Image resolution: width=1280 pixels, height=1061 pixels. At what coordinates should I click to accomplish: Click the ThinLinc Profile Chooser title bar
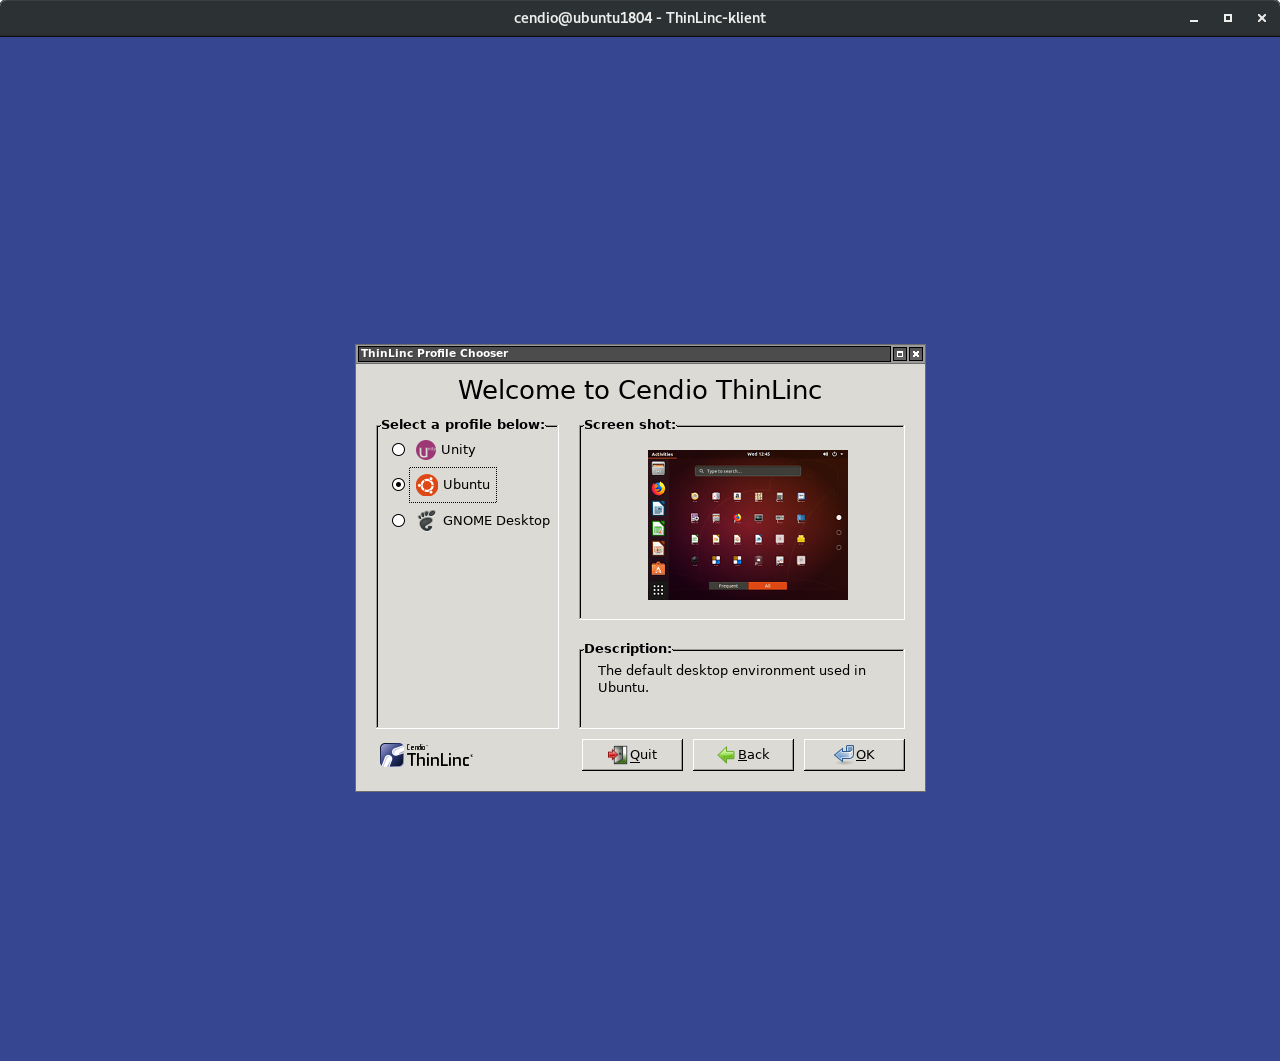pos(624,354)
